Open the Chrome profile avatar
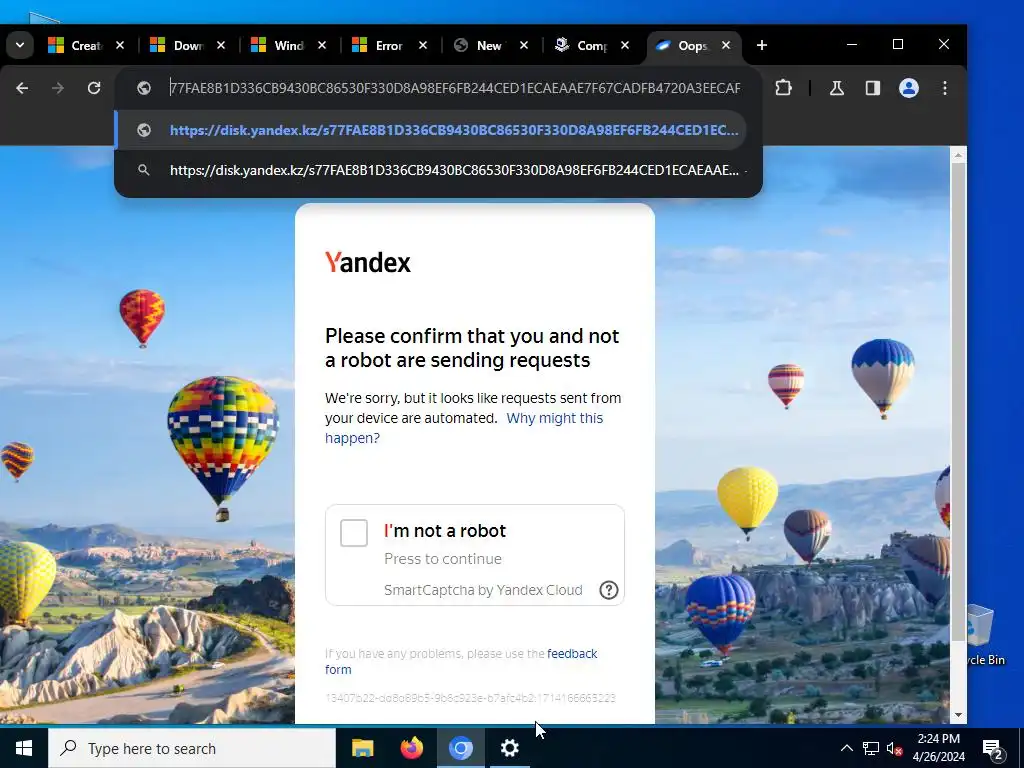This screenshot has width=1024, height=768. coord(908,88)
